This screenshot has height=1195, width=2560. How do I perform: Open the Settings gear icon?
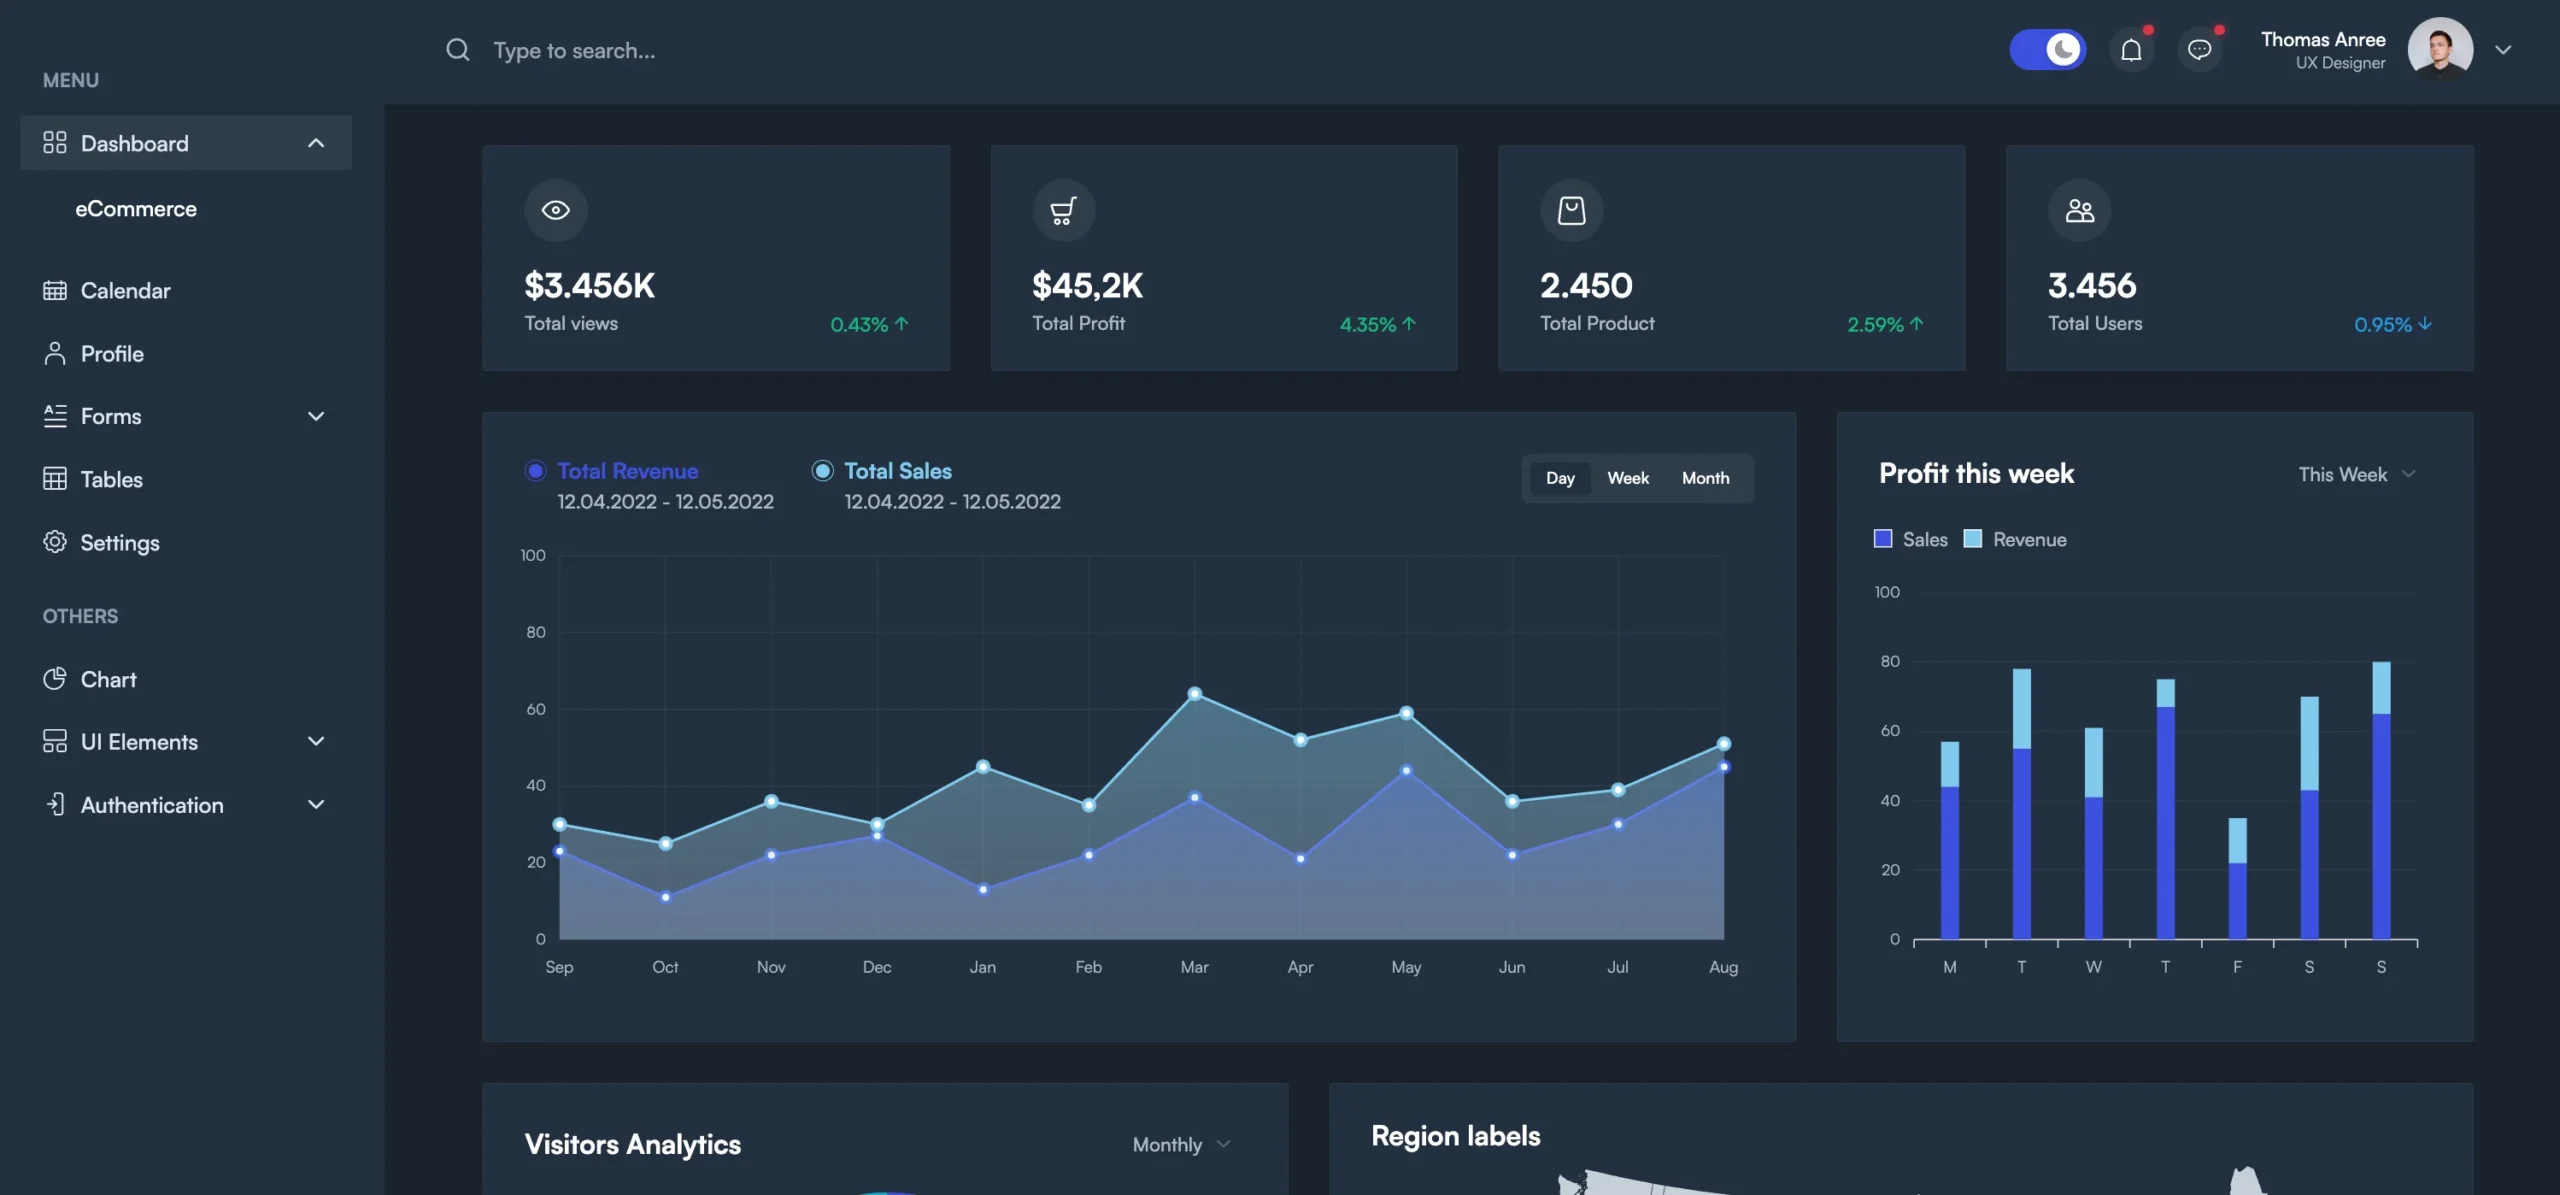(x=55, y=542)
